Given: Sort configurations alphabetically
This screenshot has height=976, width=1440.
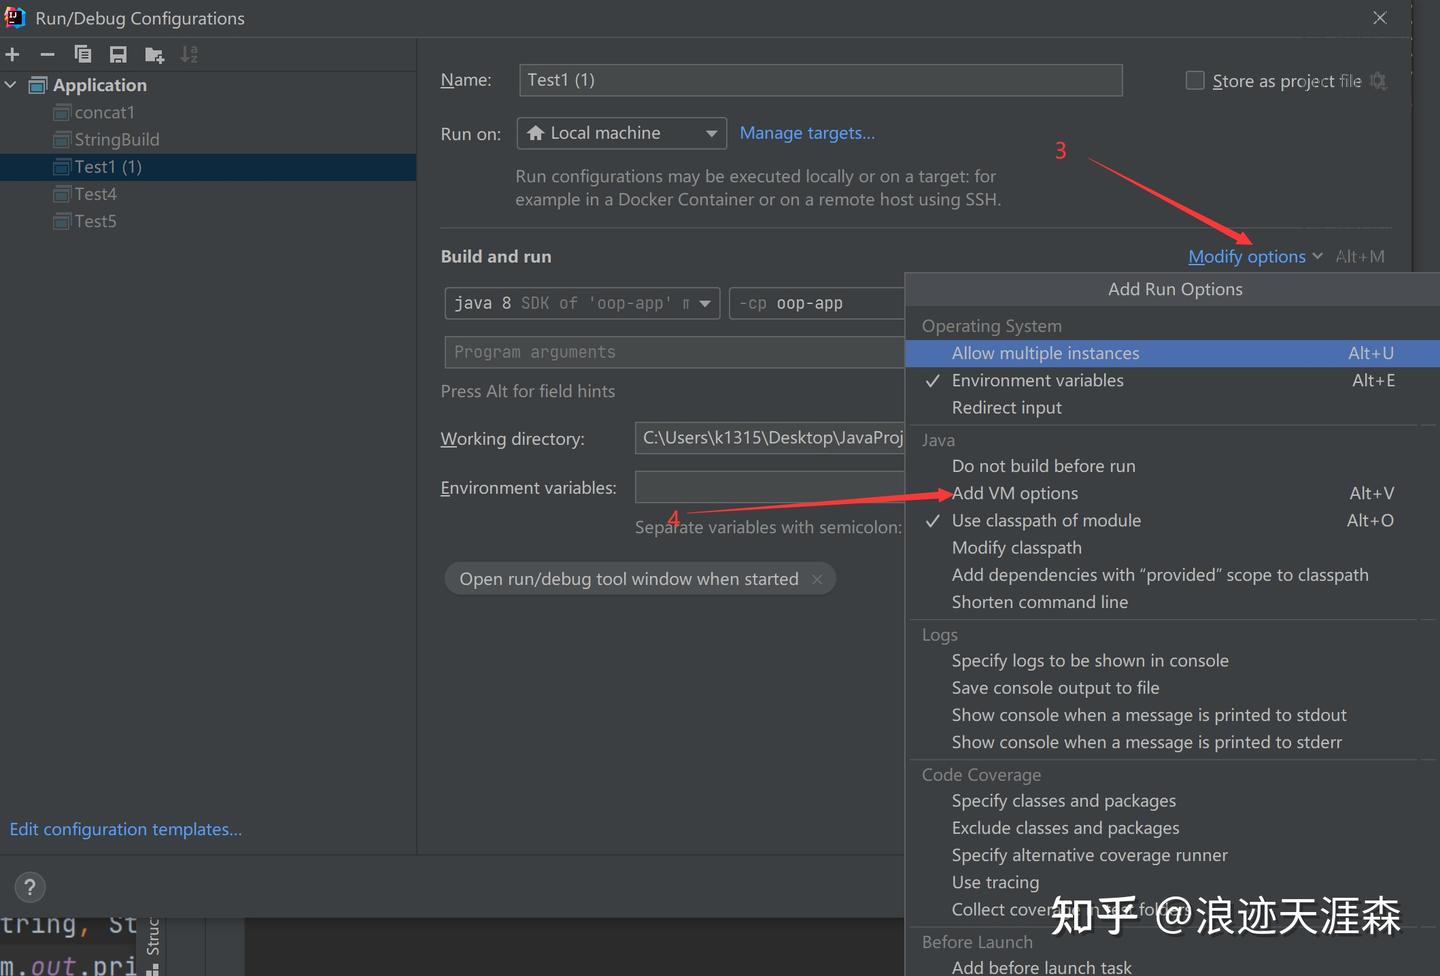Looking at the screenshot, I should tap(188, 54).
